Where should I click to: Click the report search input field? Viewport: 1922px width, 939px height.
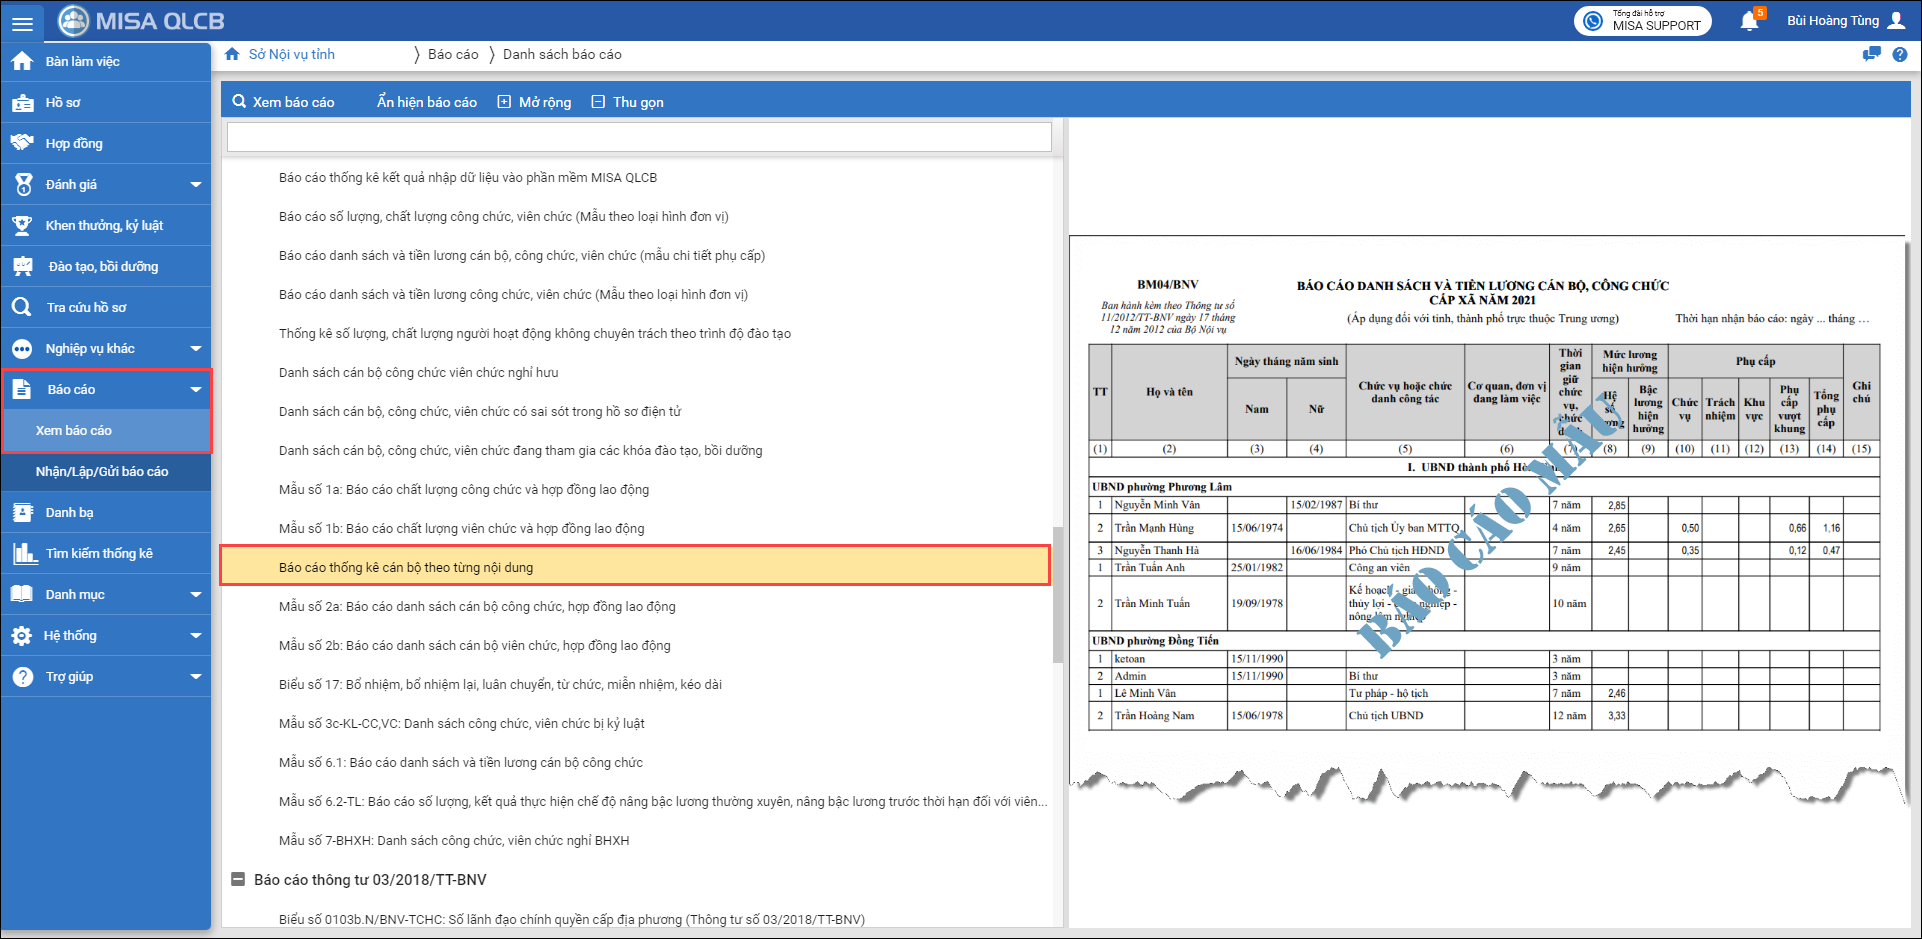tap(639, 137)
